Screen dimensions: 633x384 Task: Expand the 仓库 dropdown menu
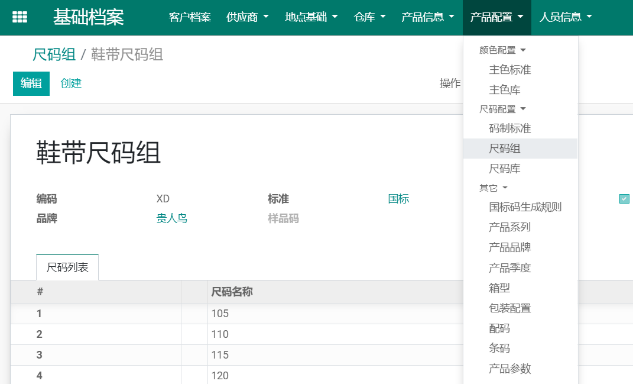click(x=369, y=17)
